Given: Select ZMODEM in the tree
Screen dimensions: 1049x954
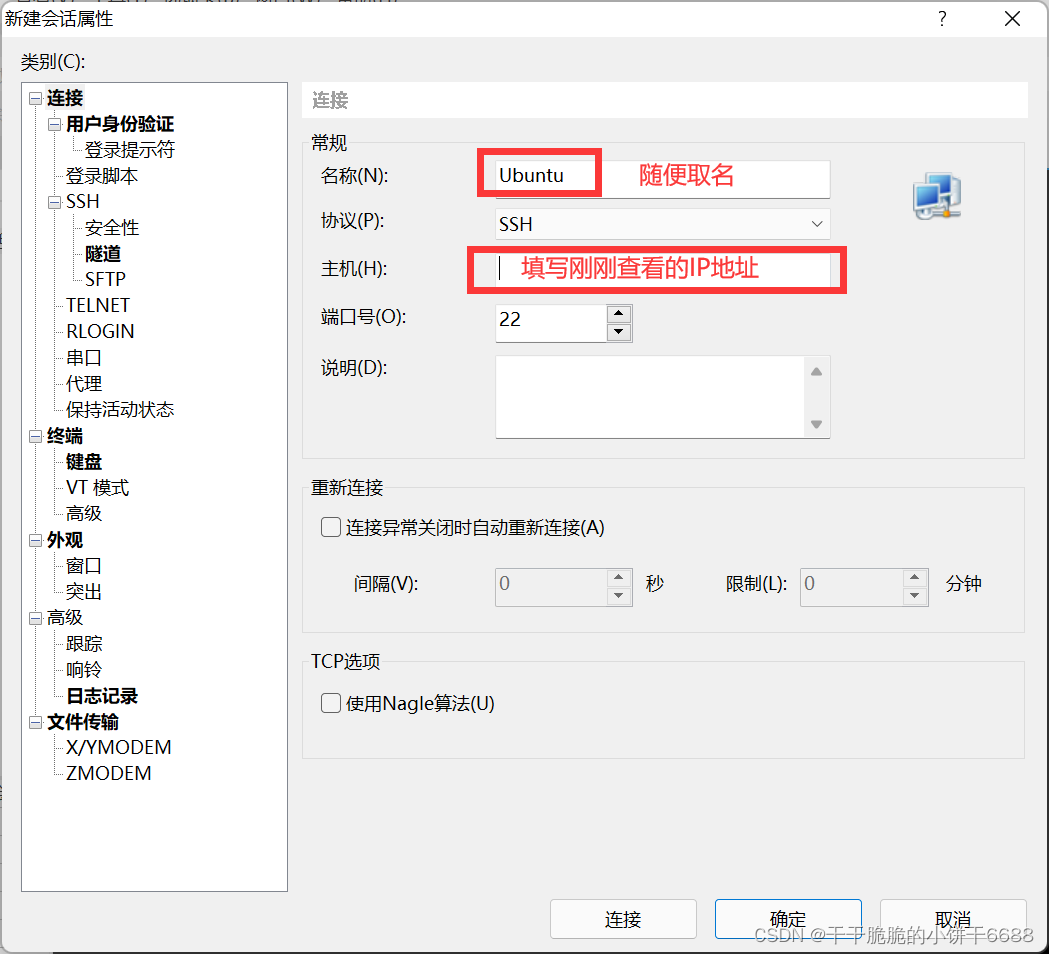Looking at the screenshot, I should (x=108, y=774).
